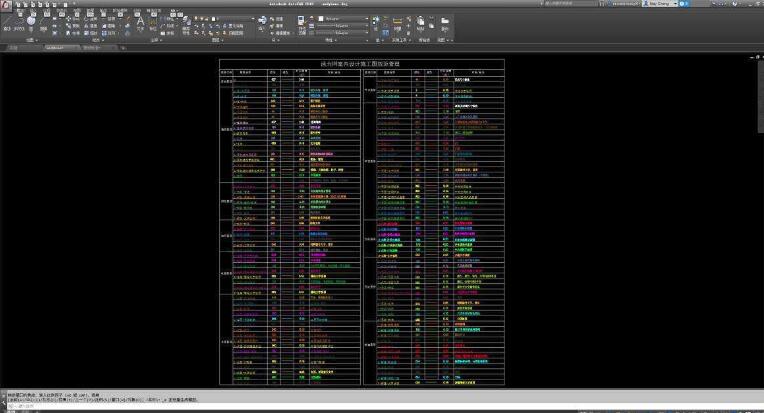The height and width of the screenshot is (413, 764).
Task: Open the AutoCAD application menu (red A)
Action: (x=6, y=7)
